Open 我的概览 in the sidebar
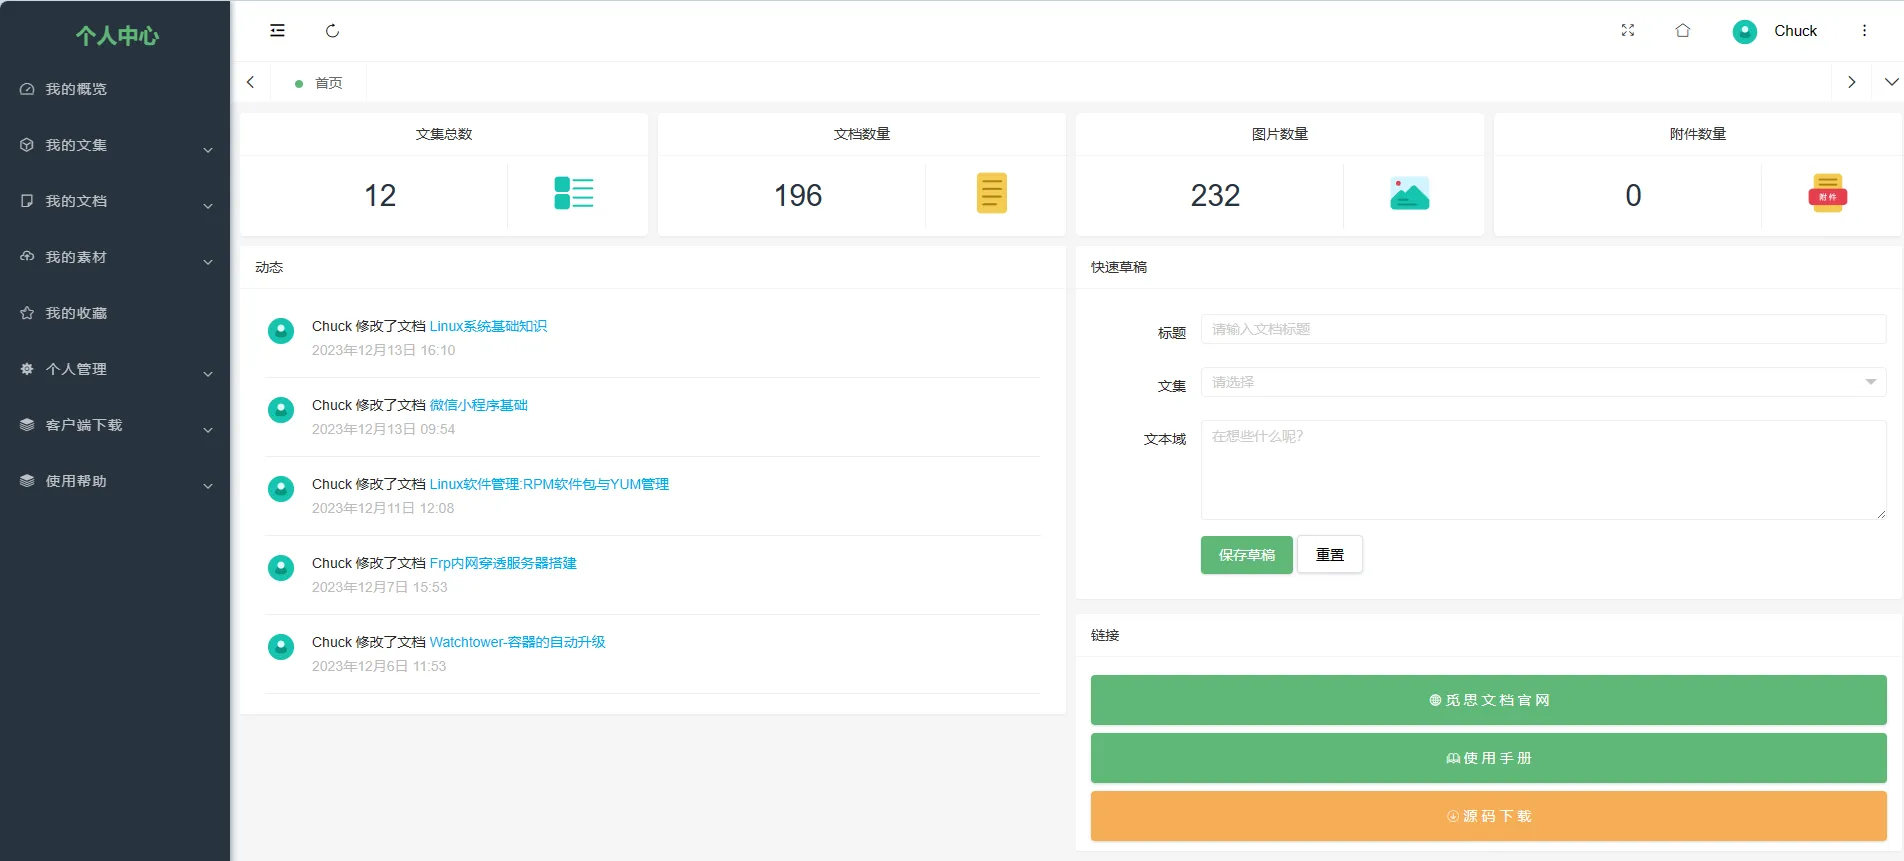Screen dimensions: 1904x861 click(x=115, y=89)
